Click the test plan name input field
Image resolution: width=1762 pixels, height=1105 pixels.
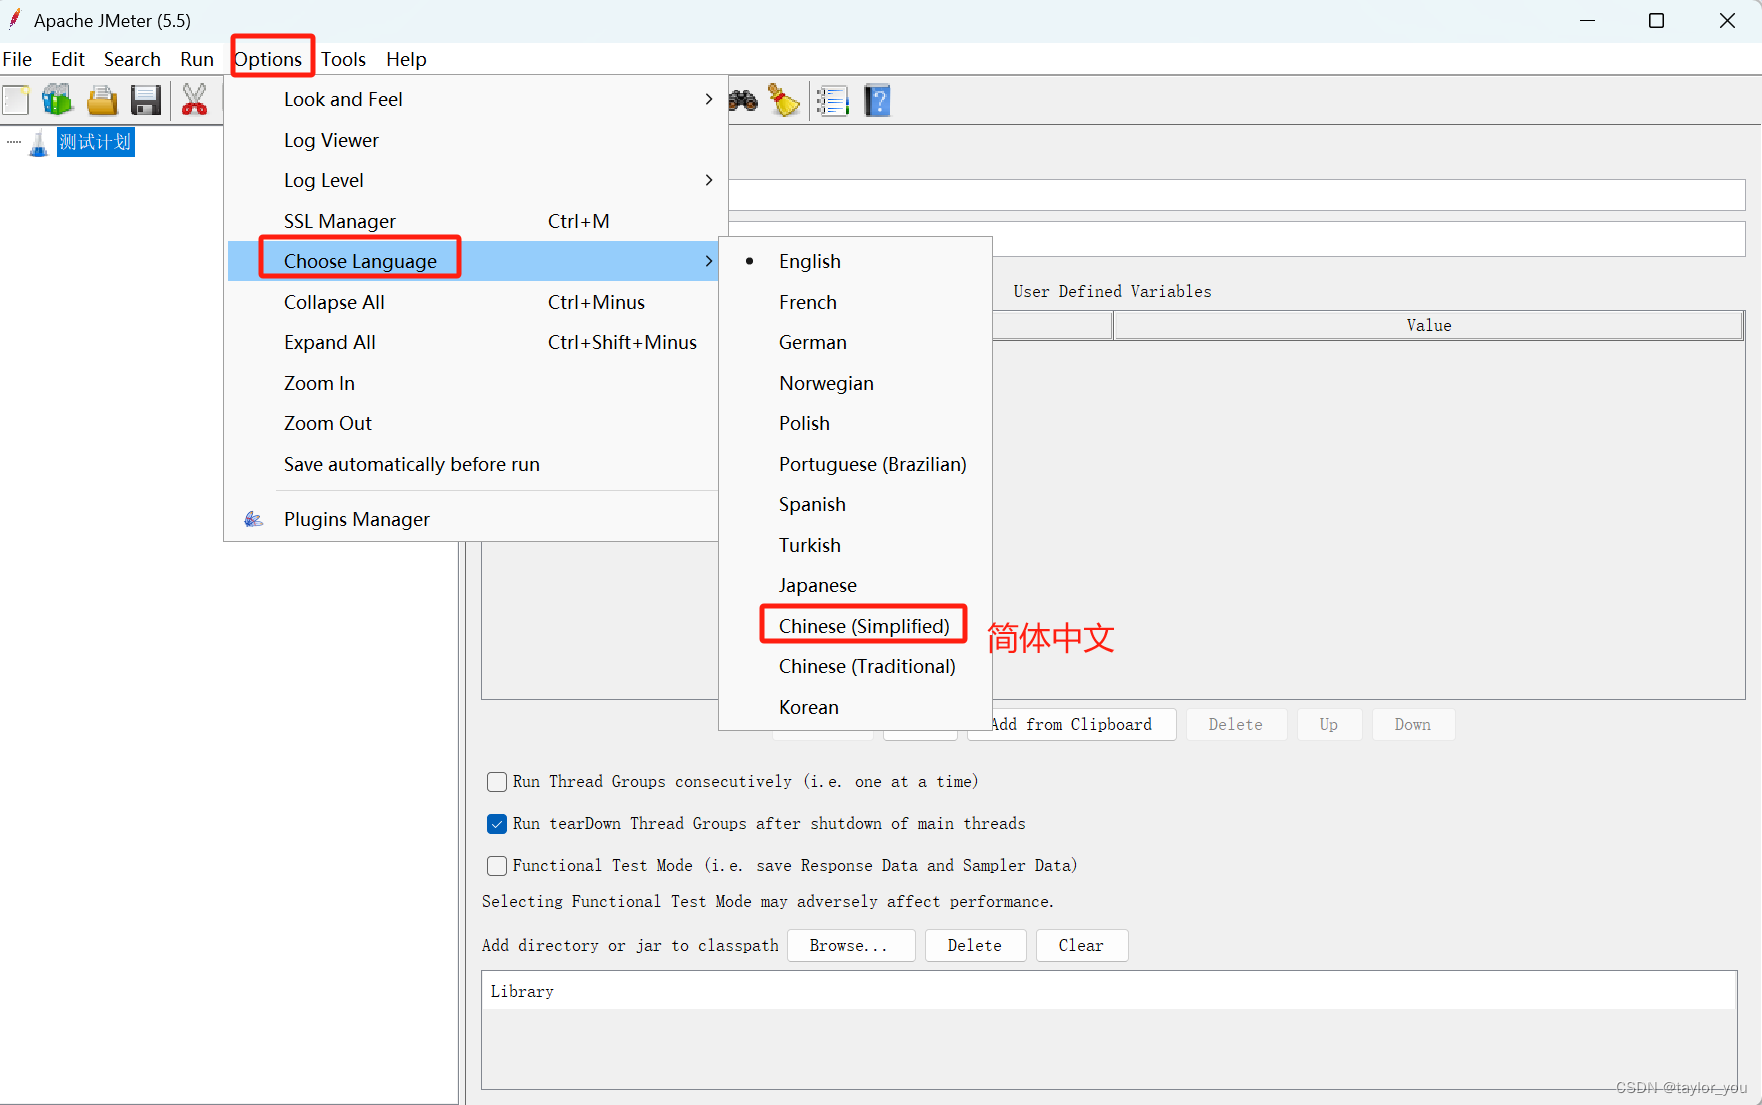click(1237, 195)
